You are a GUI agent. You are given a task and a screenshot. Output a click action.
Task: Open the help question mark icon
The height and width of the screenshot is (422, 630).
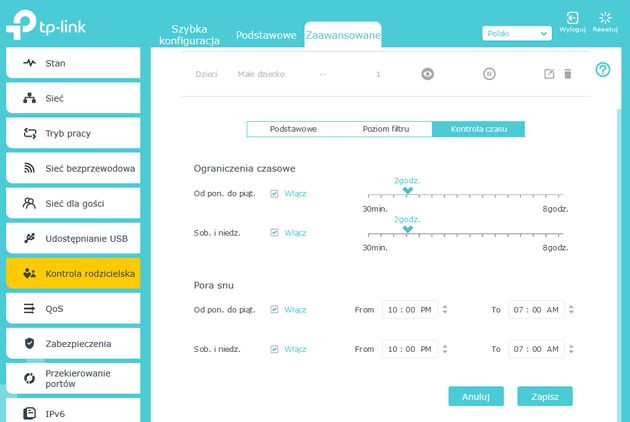click(x=603, y=70)
